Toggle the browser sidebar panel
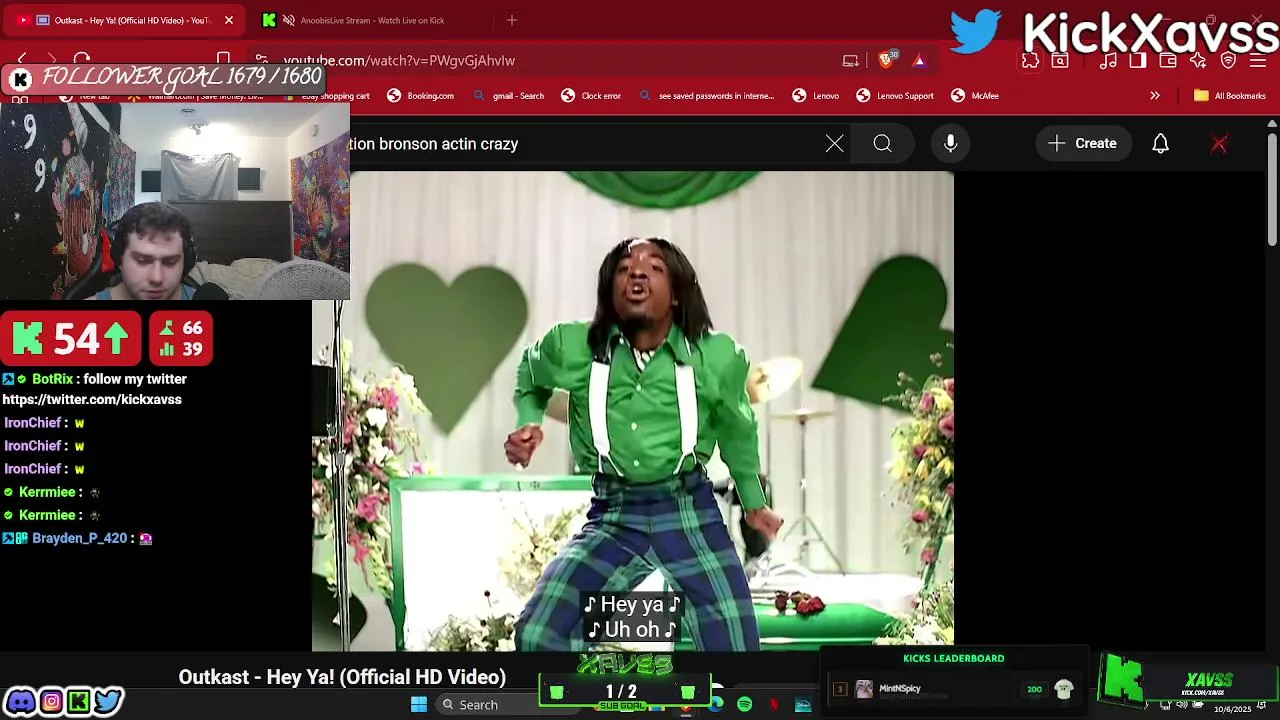 coord(1138,61)
